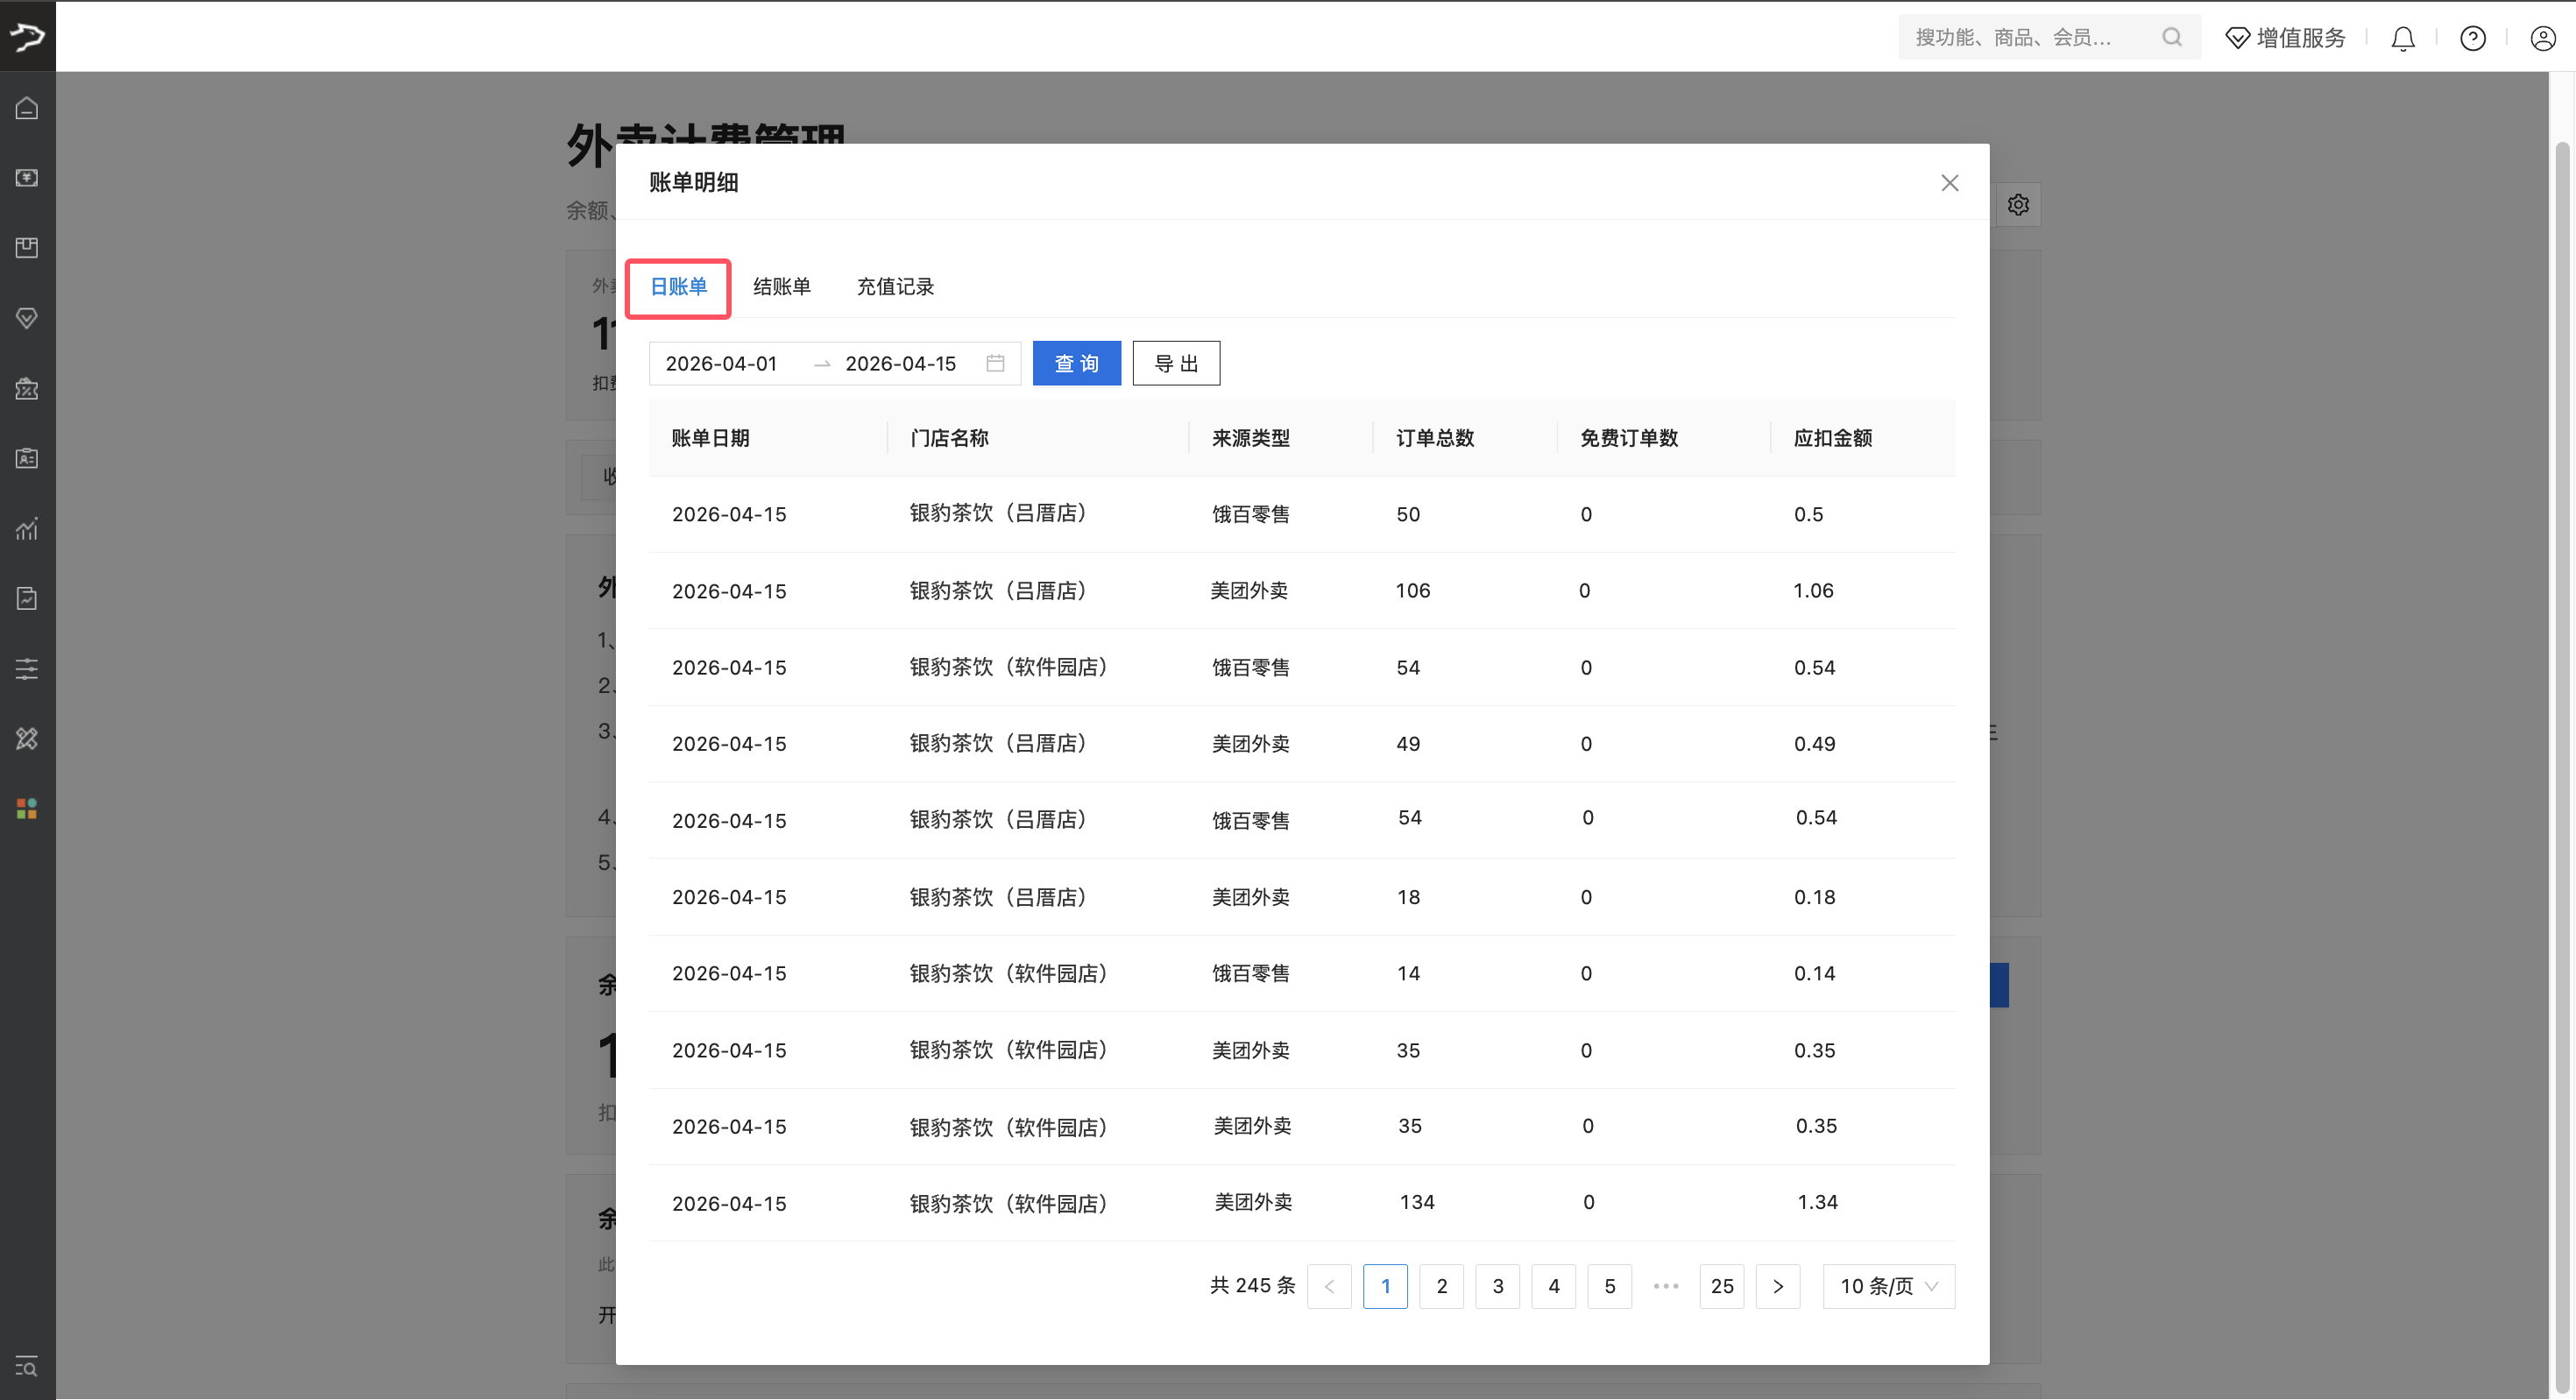This screenshot has height=1400, width=2576.
Task: Expand the 10 条/页 page size dropdown
Action: coord(1888,1286)
